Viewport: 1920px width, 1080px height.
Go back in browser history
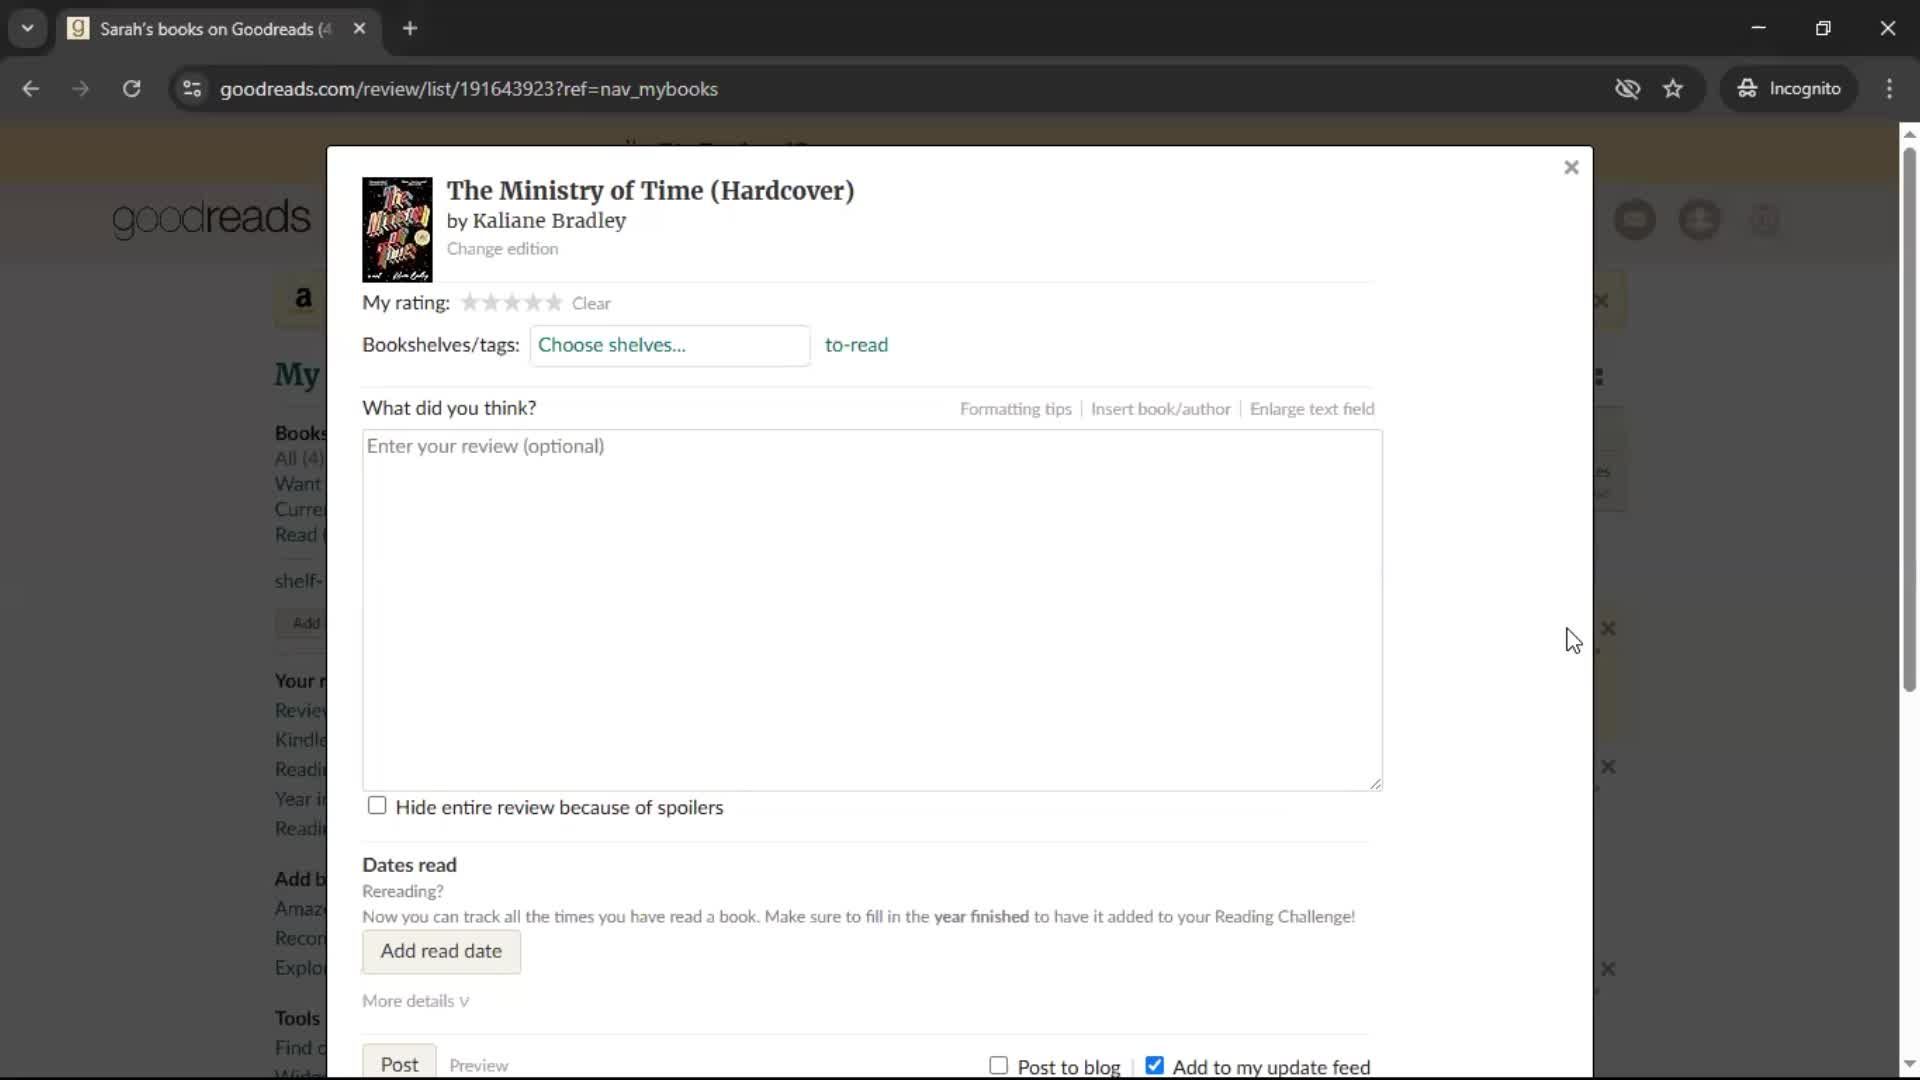point(31,89)
